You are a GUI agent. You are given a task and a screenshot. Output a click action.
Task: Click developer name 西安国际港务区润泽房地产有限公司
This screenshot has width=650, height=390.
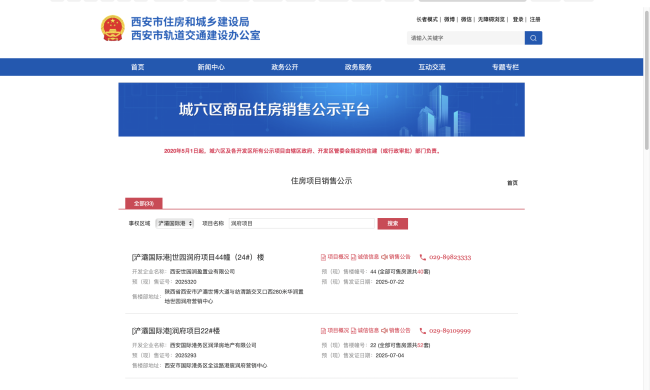tap(213, 345)
